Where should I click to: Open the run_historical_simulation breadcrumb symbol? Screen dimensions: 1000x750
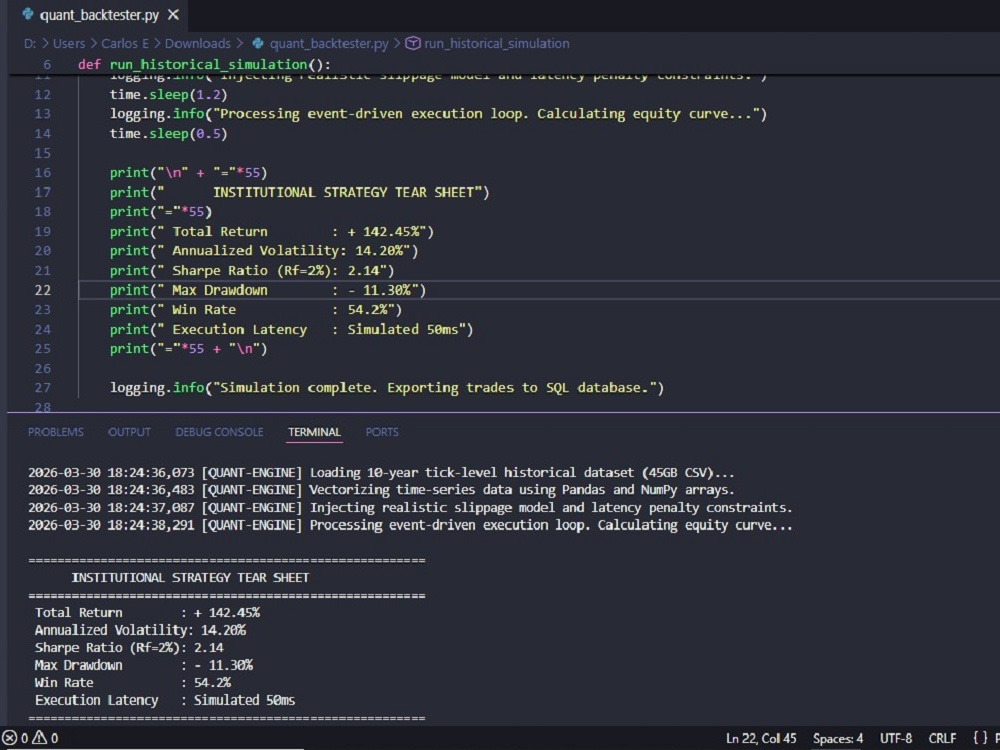click(497, 43)
